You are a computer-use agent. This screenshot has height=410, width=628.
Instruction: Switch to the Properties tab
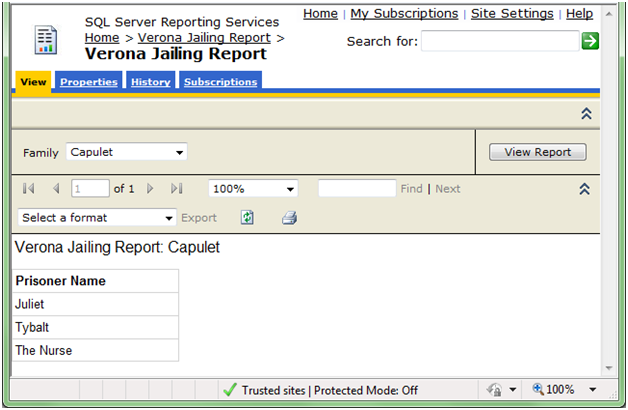point(88,82)
